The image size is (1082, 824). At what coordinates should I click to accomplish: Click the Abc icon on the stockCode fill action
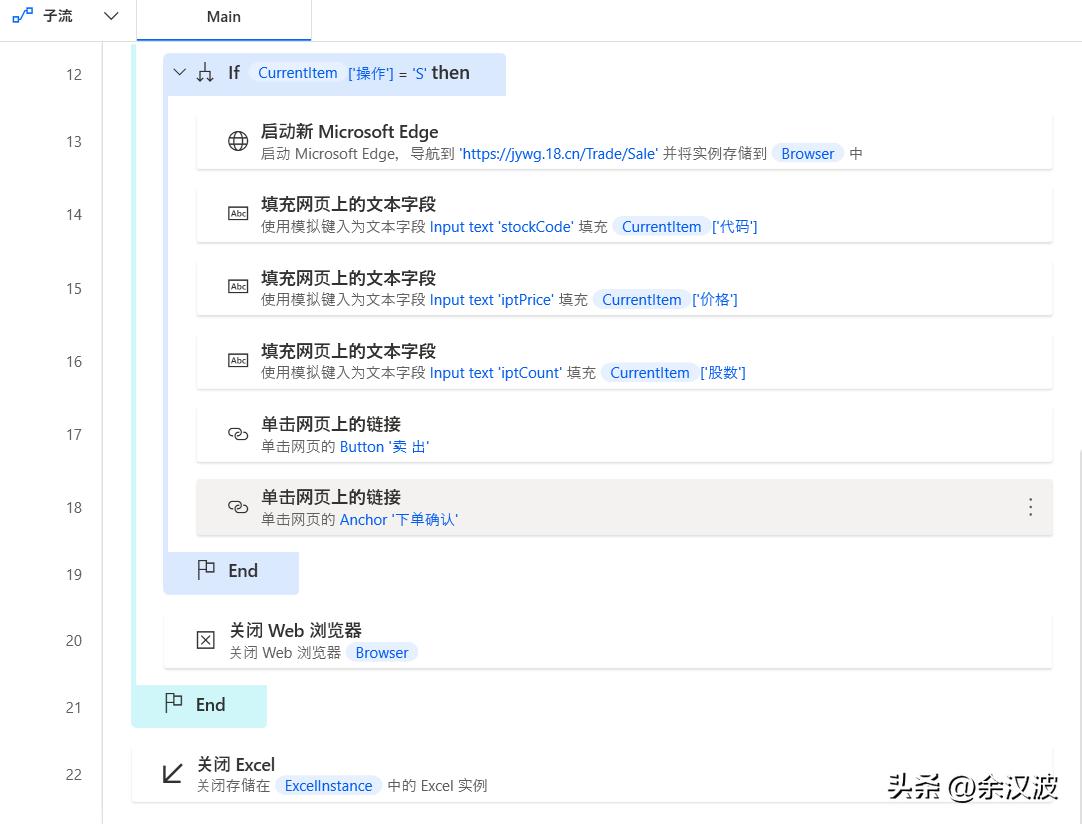(x=237, y=214)
